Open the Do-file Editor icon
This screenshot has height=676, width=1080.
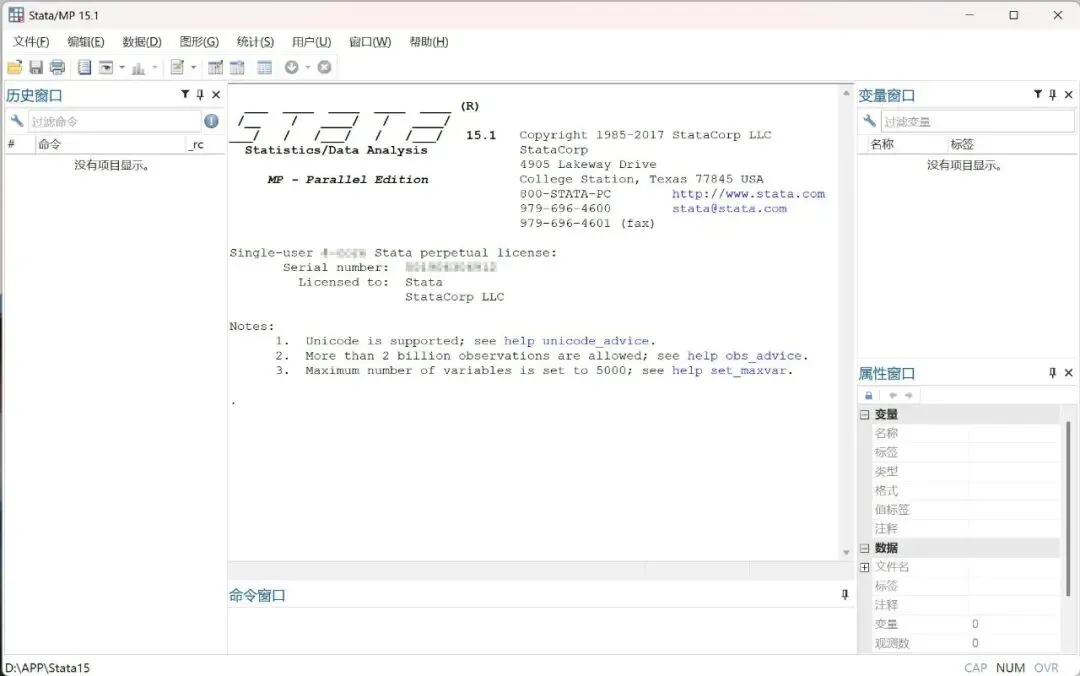pos(177,67)
